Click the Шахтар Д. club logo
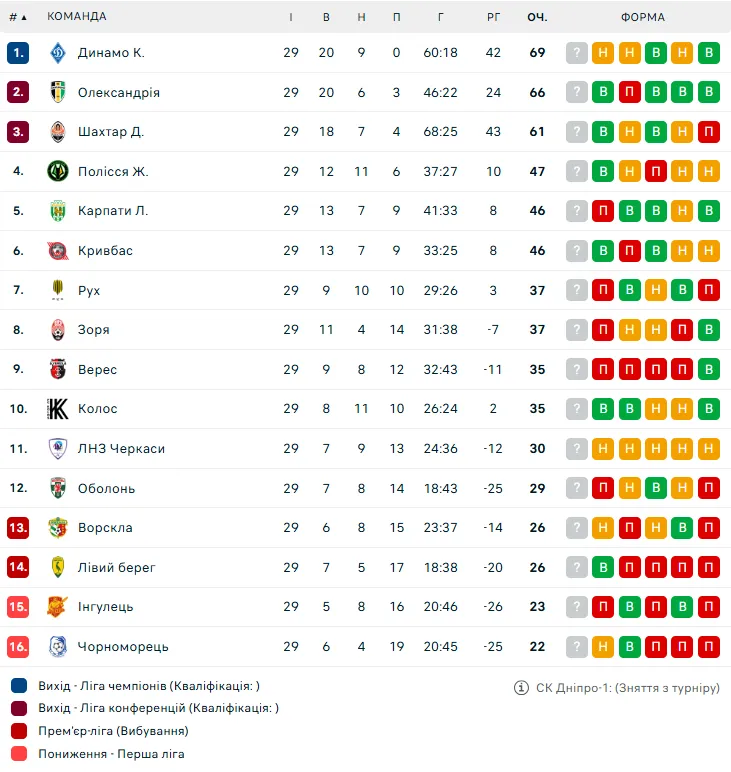Viewport: 731px width, 772px height. (x=58, y=132)
